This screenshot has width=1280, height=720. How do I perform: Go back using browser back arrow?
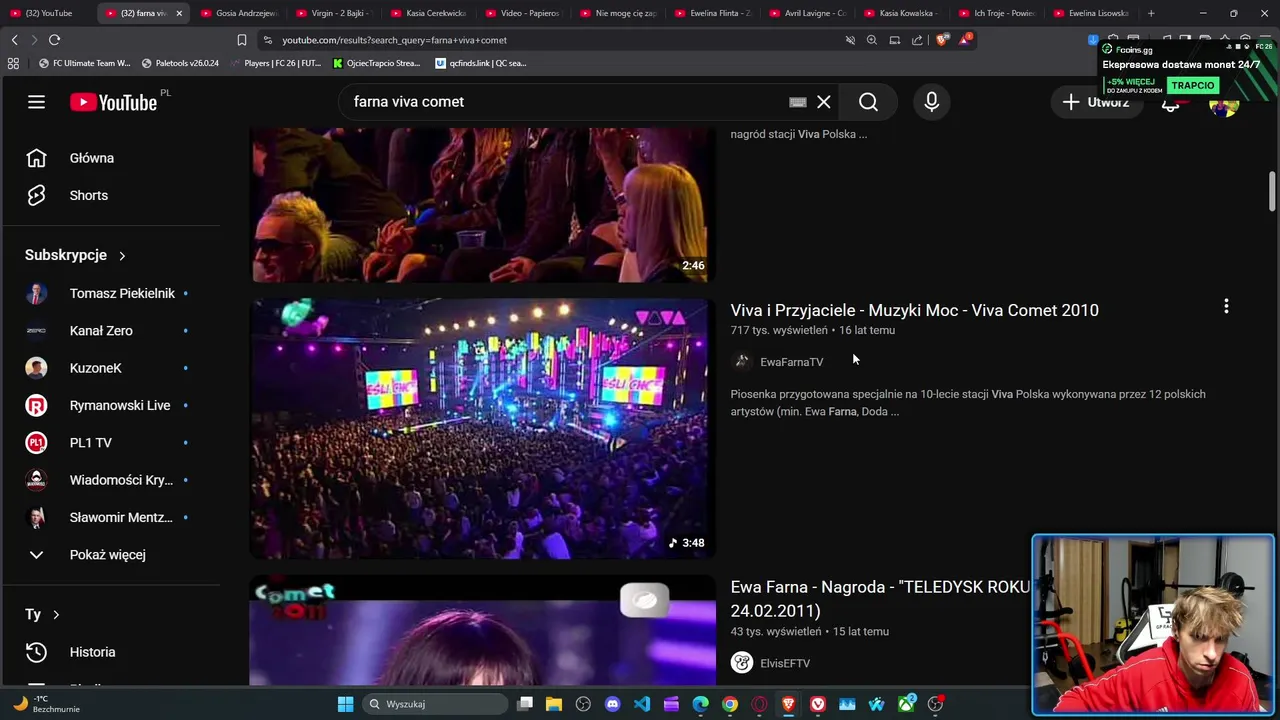coord(14,40)
